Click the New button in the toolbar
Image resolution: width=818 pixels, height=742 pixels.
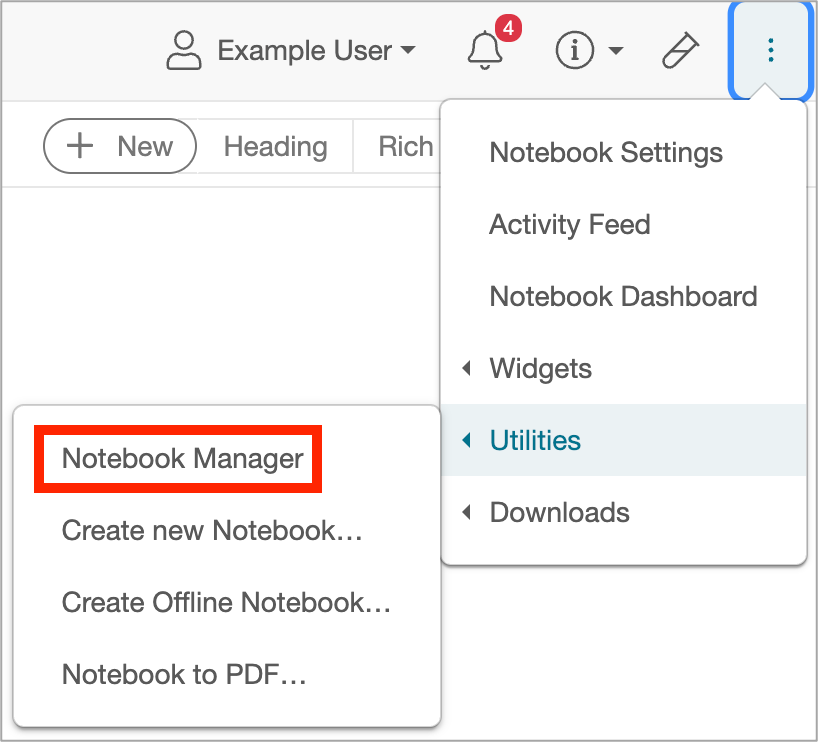pyautogui.click(x=119, y=146)
